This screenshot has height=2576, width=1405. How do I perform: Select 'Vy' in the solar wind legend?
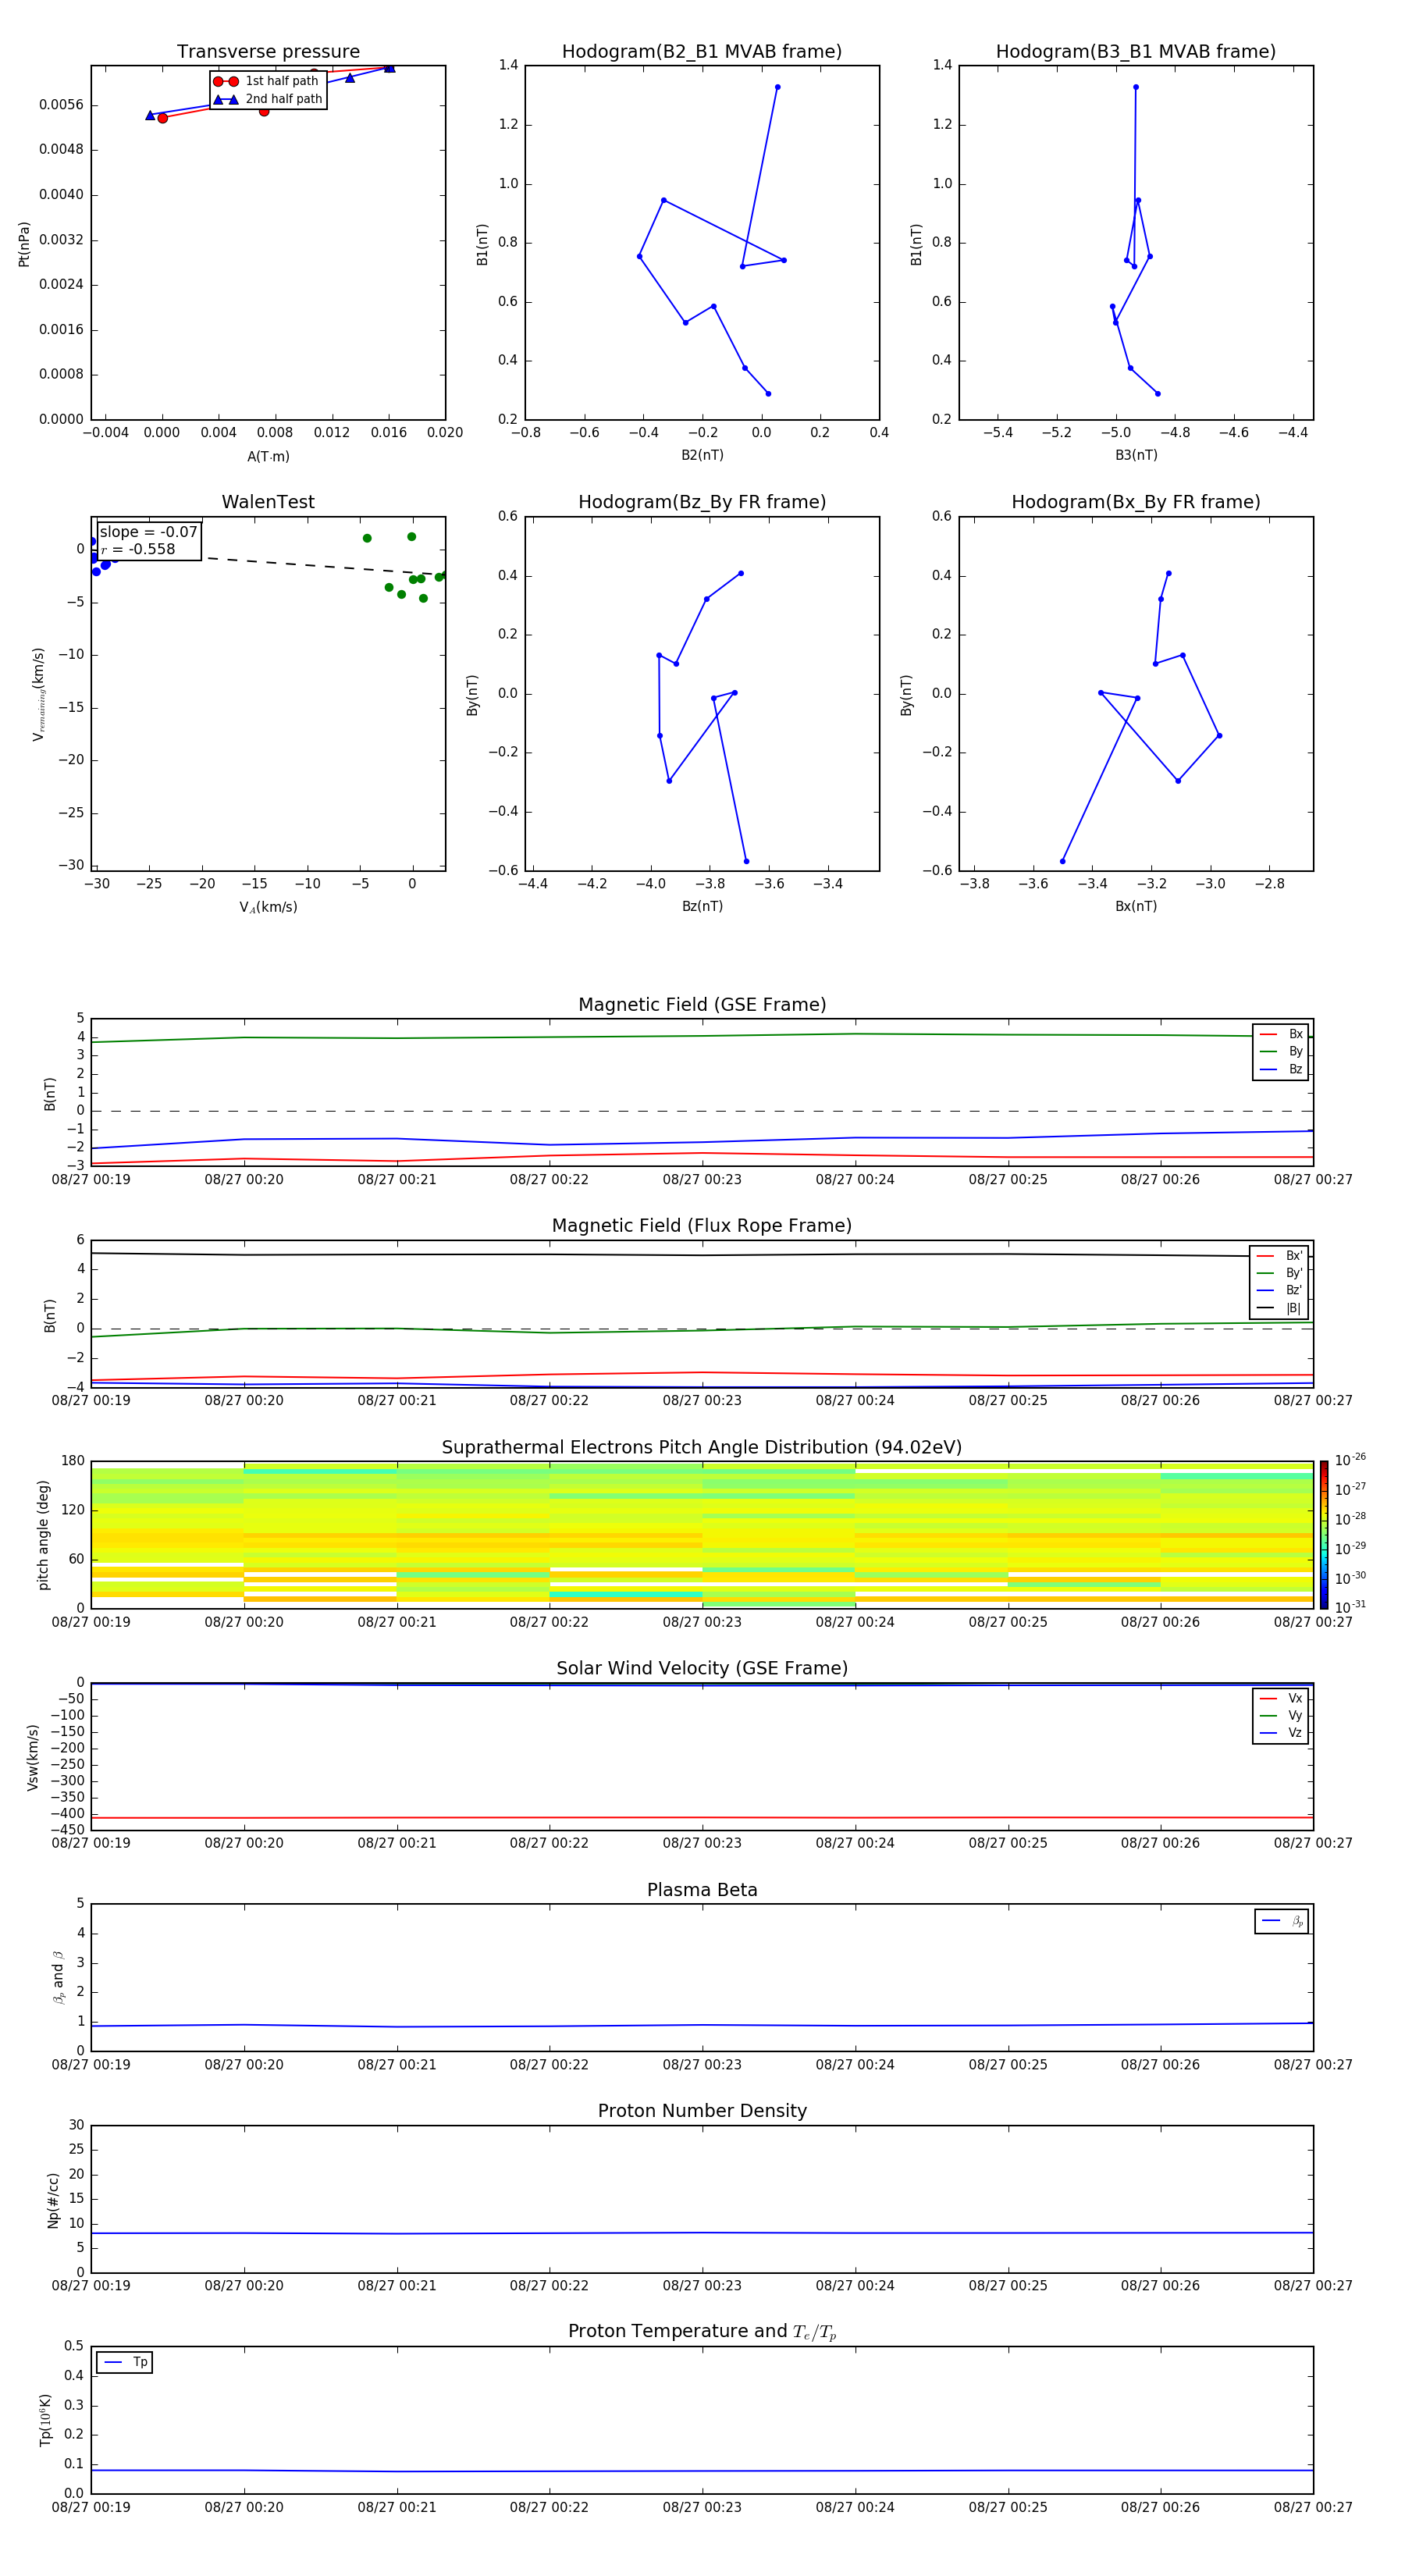coord(1281,1715)
